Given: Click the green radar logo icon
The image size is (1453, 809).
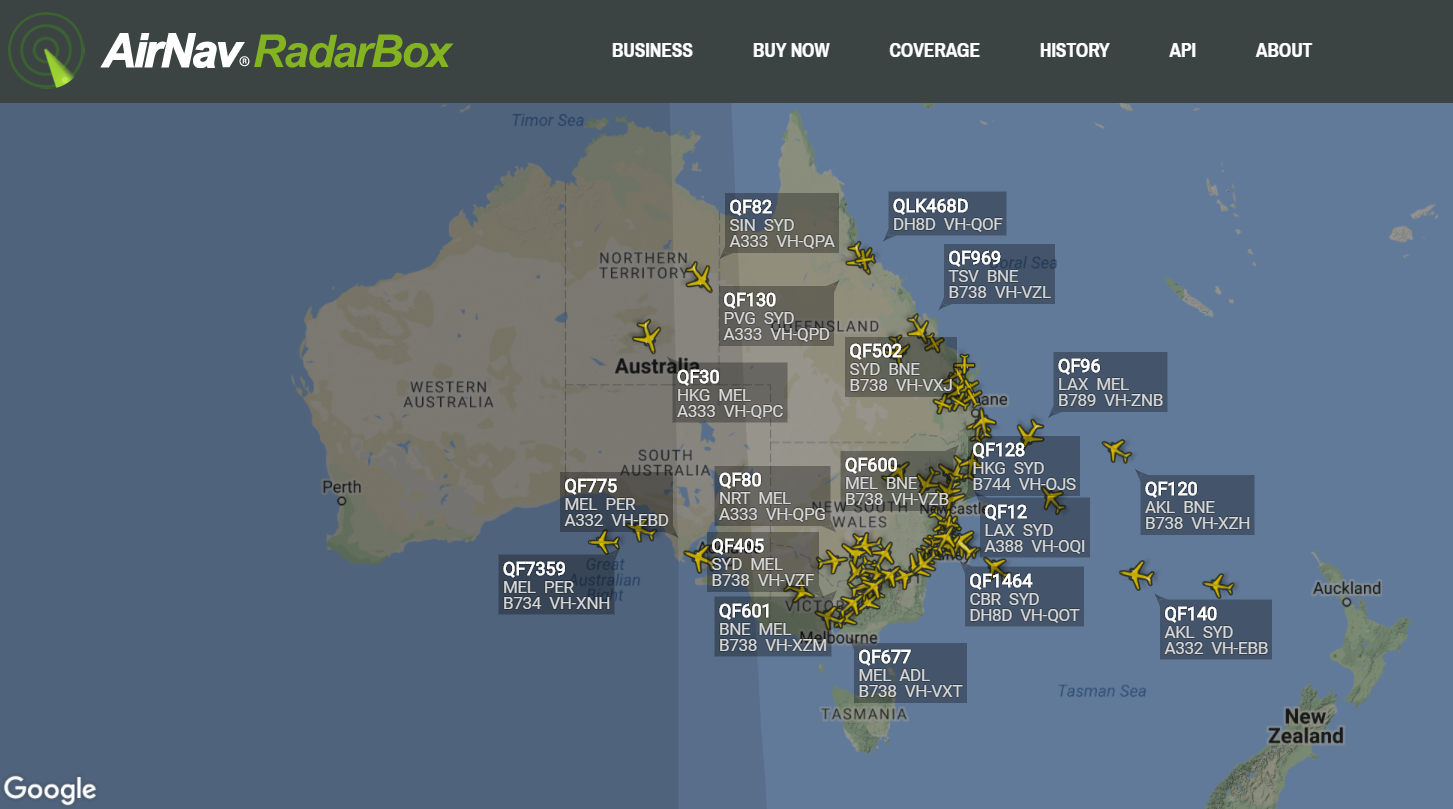Looking at the screenshot, I should [x=47, y=51].
